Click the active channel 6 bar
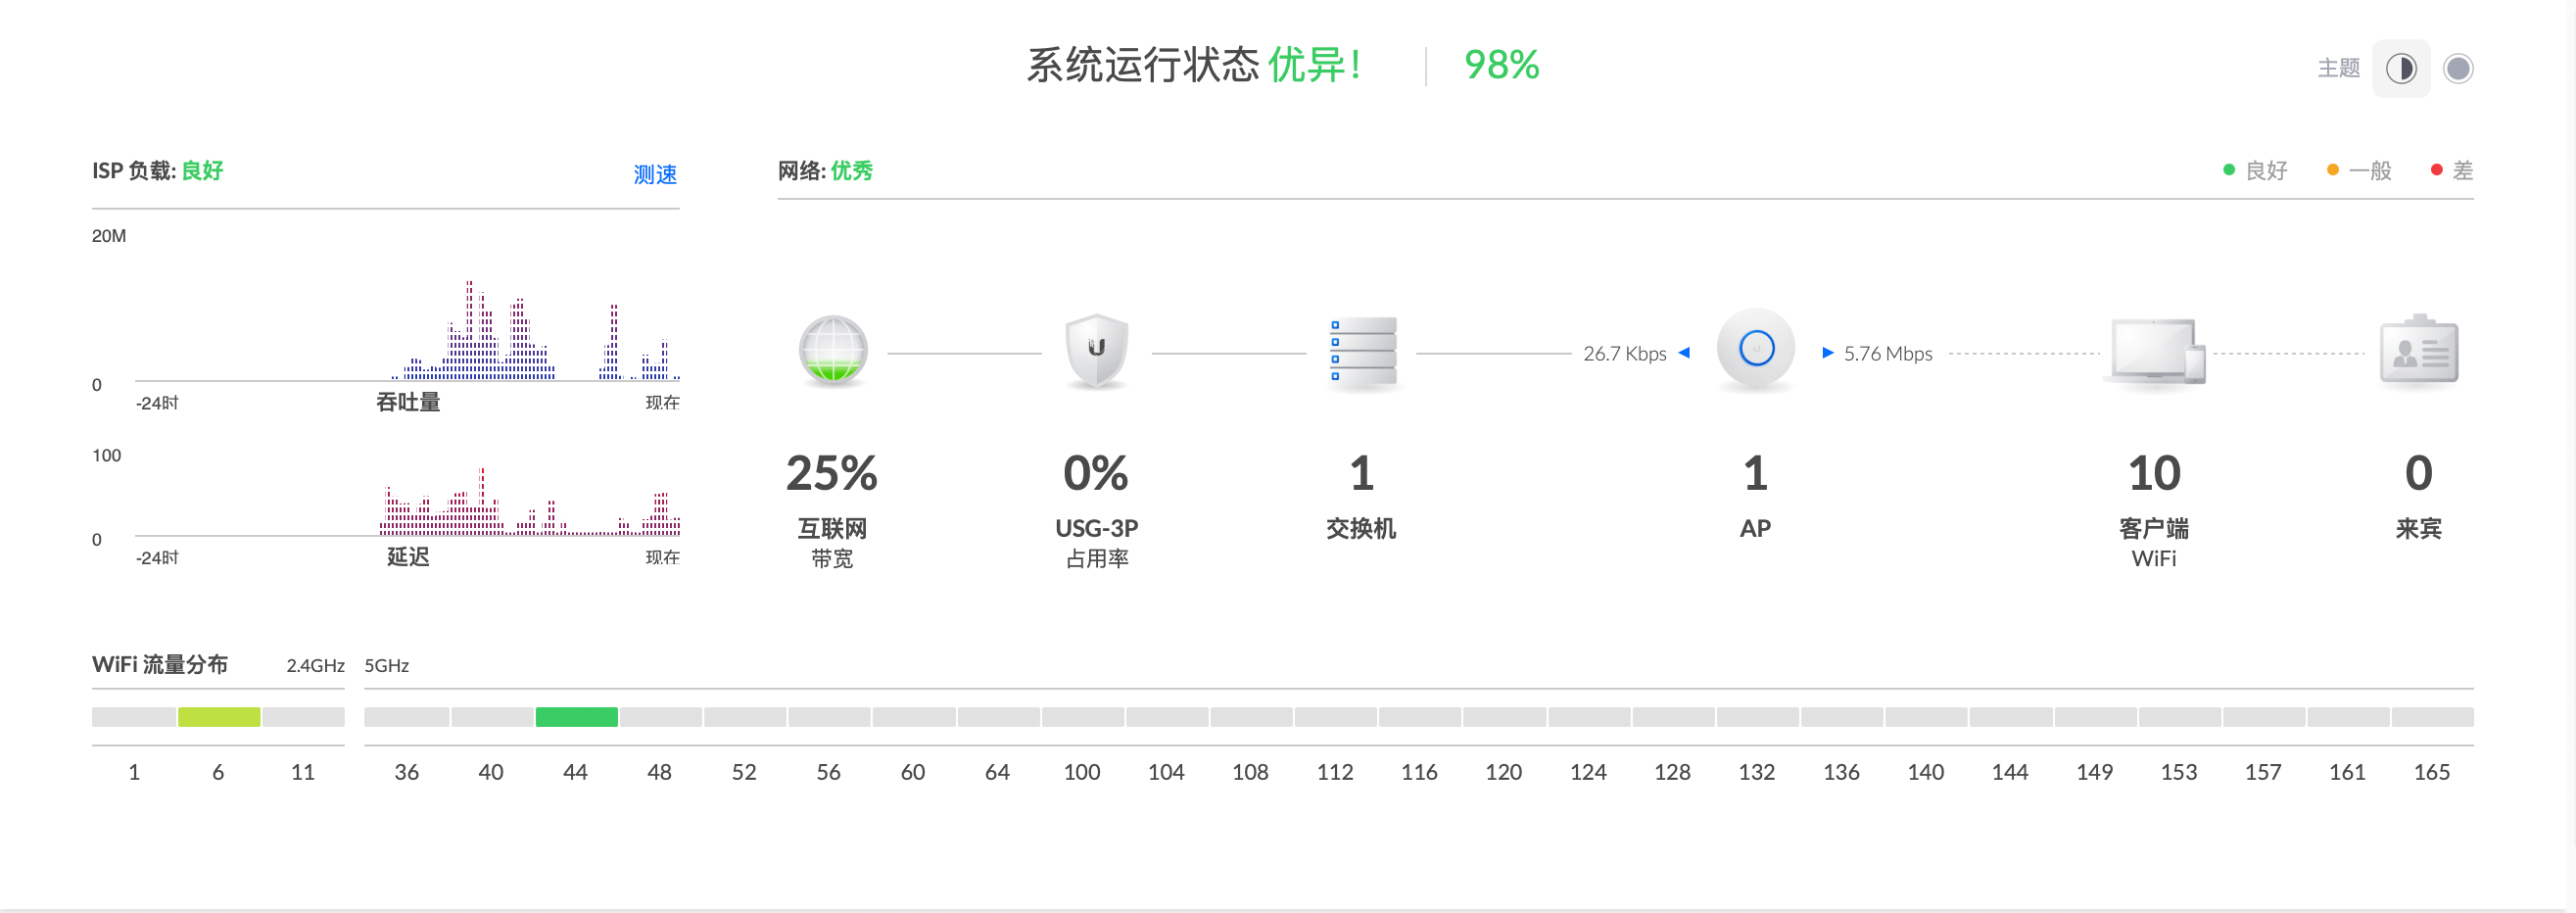Screen dimensions: 2576x913 [x=219, y=717]
